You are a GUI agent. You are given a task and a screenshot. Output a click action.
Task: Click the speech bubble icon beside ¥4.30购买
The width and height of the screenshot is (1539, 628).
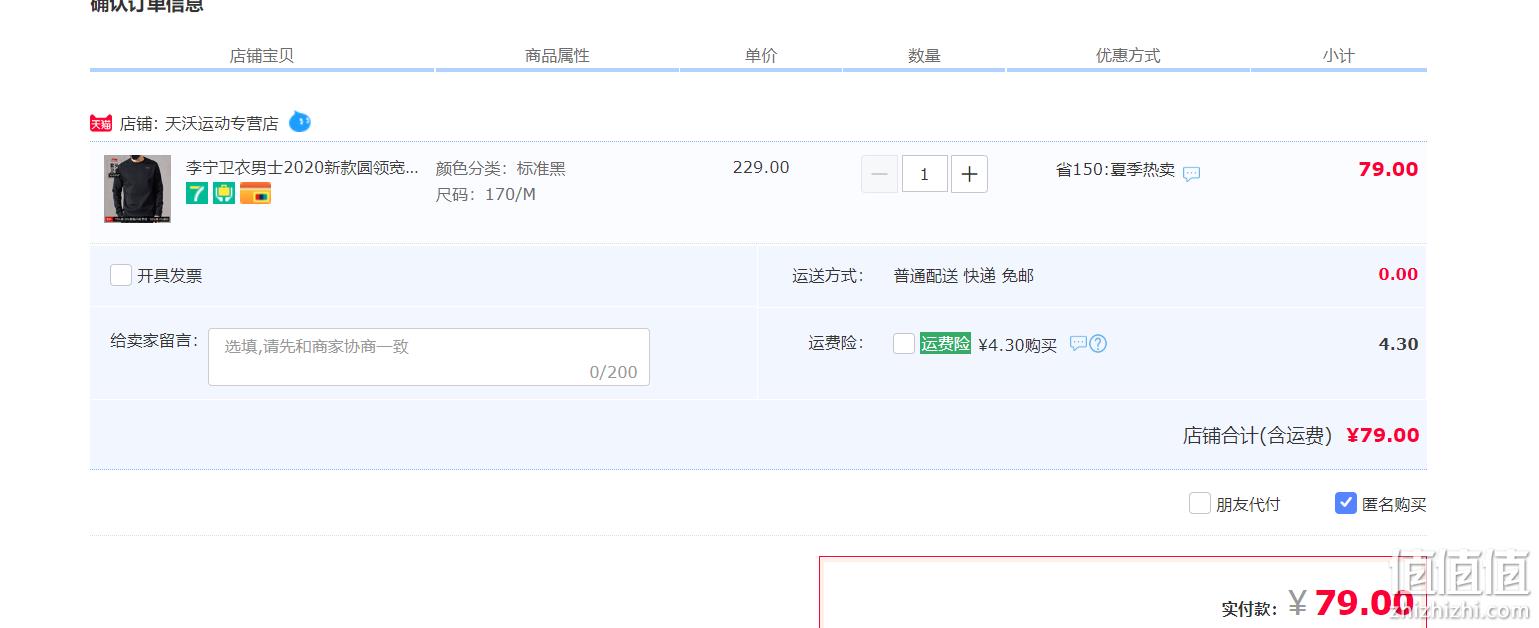(x=1078, y=344)
